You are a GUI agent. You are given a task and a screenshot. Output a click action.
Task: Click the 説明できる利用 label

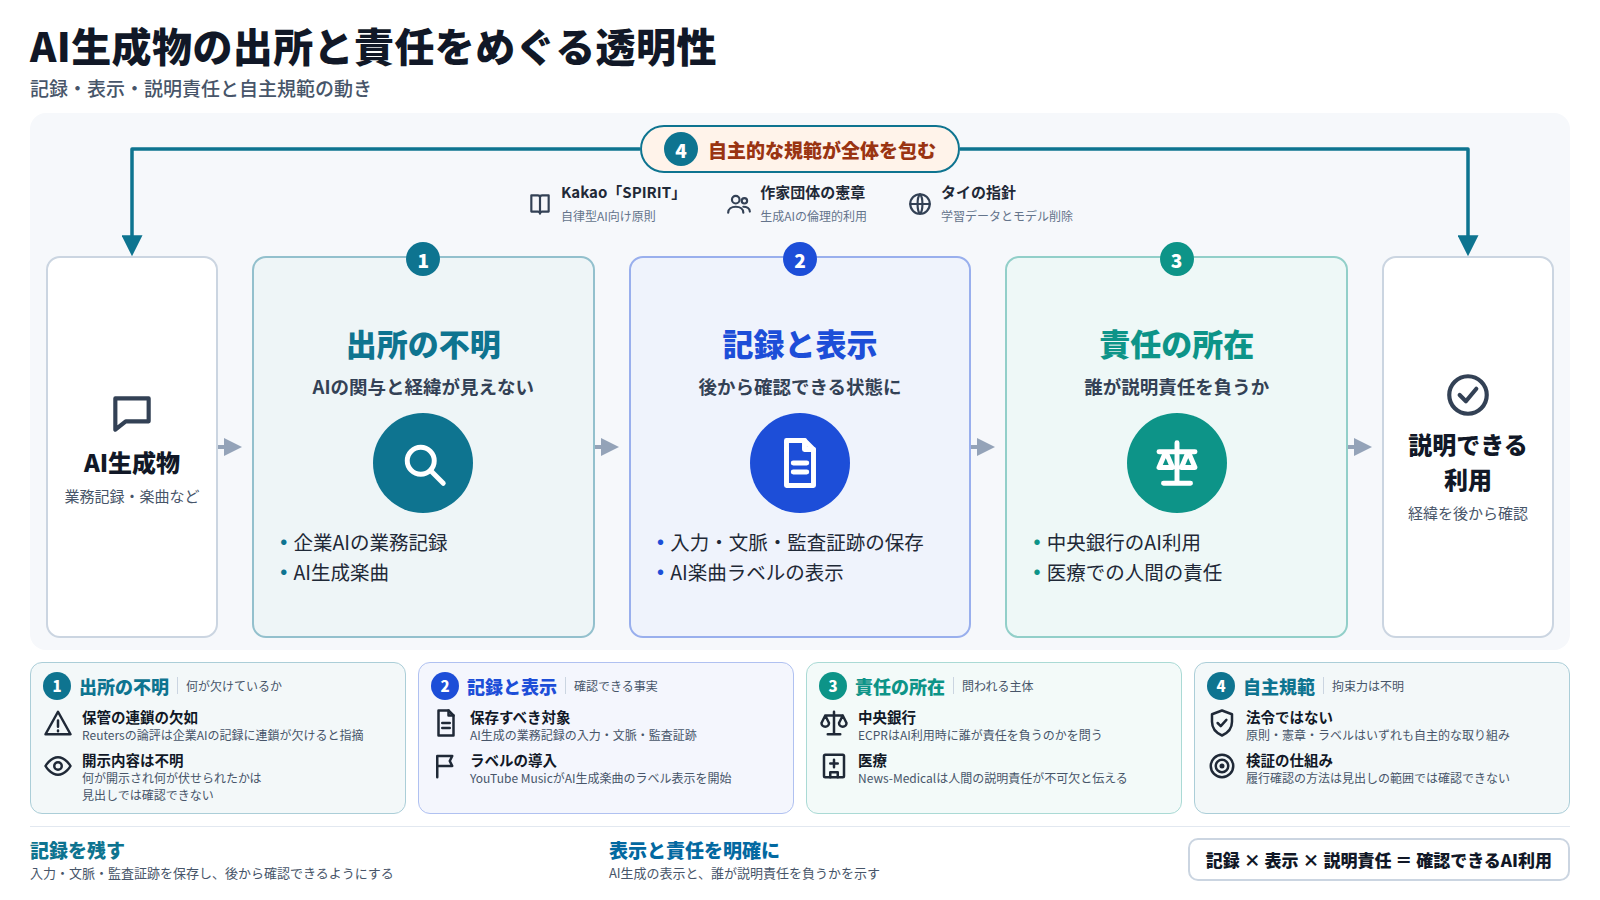coord(1468,463)
